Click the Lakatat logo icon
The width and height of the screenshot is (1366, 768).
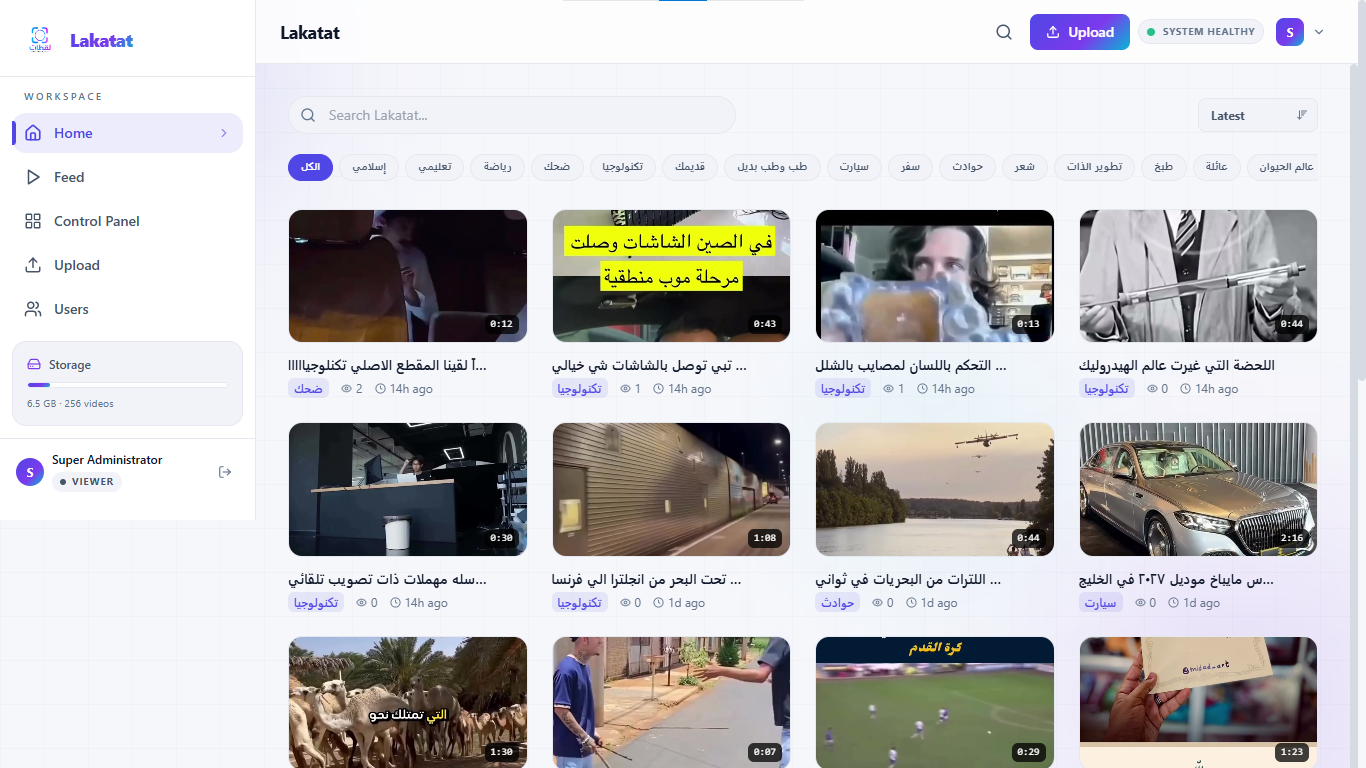pyautogui.click(x=39, y=40)
